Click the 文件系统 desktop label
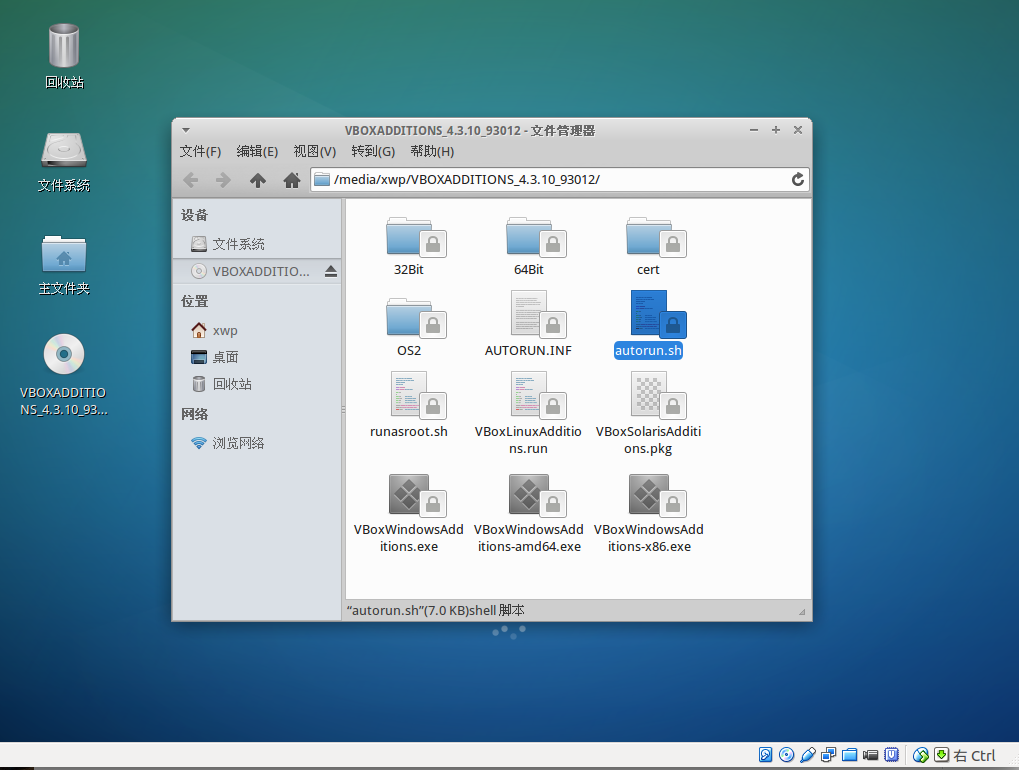 pyautogui.click(x=64, y=185)
